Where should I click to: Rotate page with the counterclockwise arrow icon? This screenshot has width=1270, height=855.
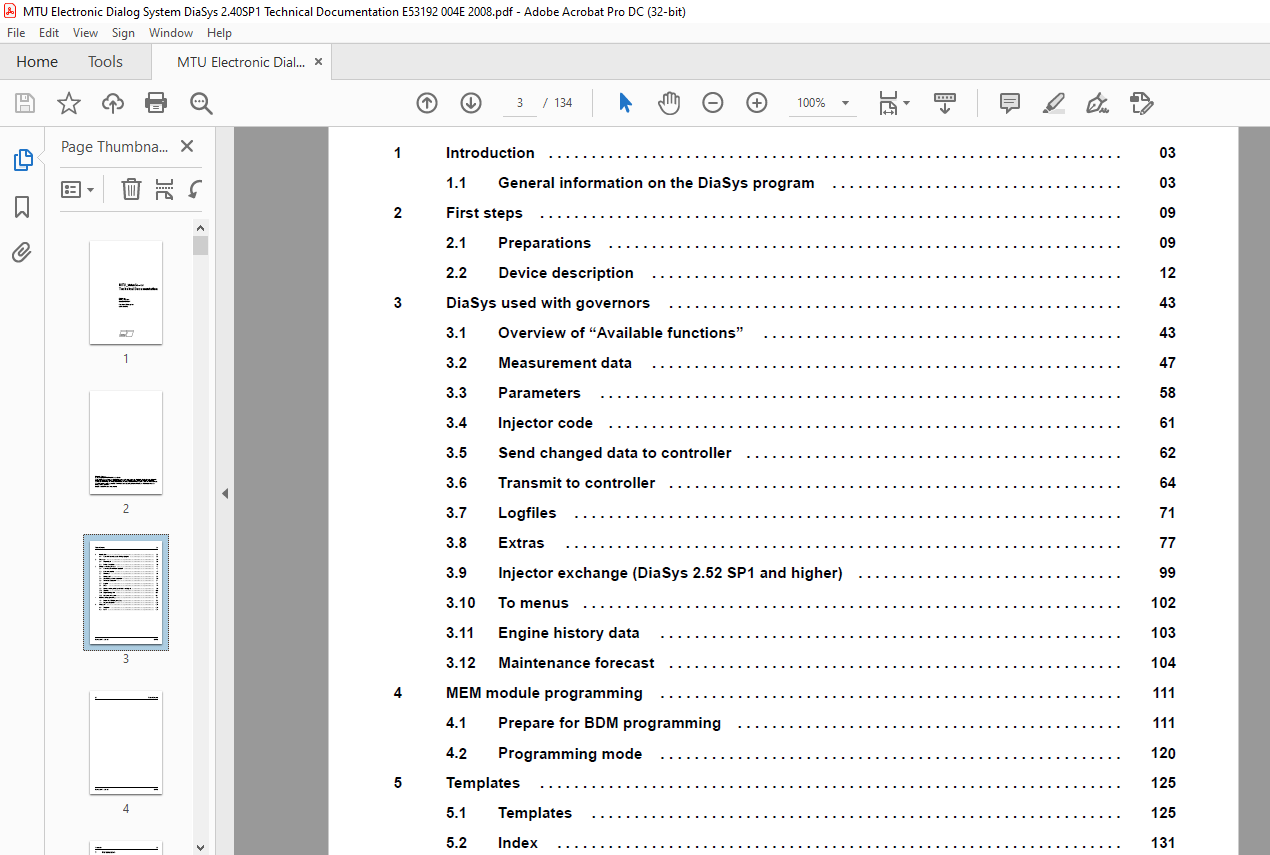click(x=196, y=189)
